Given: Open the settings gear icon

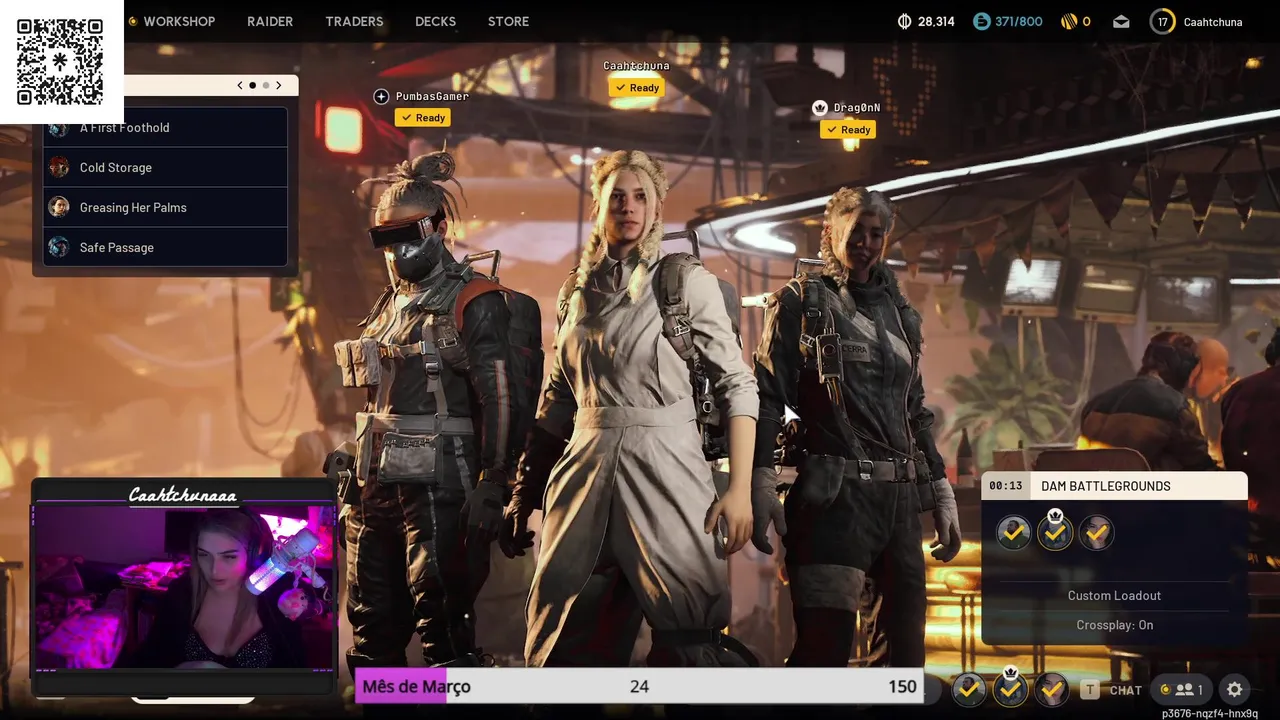Looking at the screenshot, I should (1234, 689).
